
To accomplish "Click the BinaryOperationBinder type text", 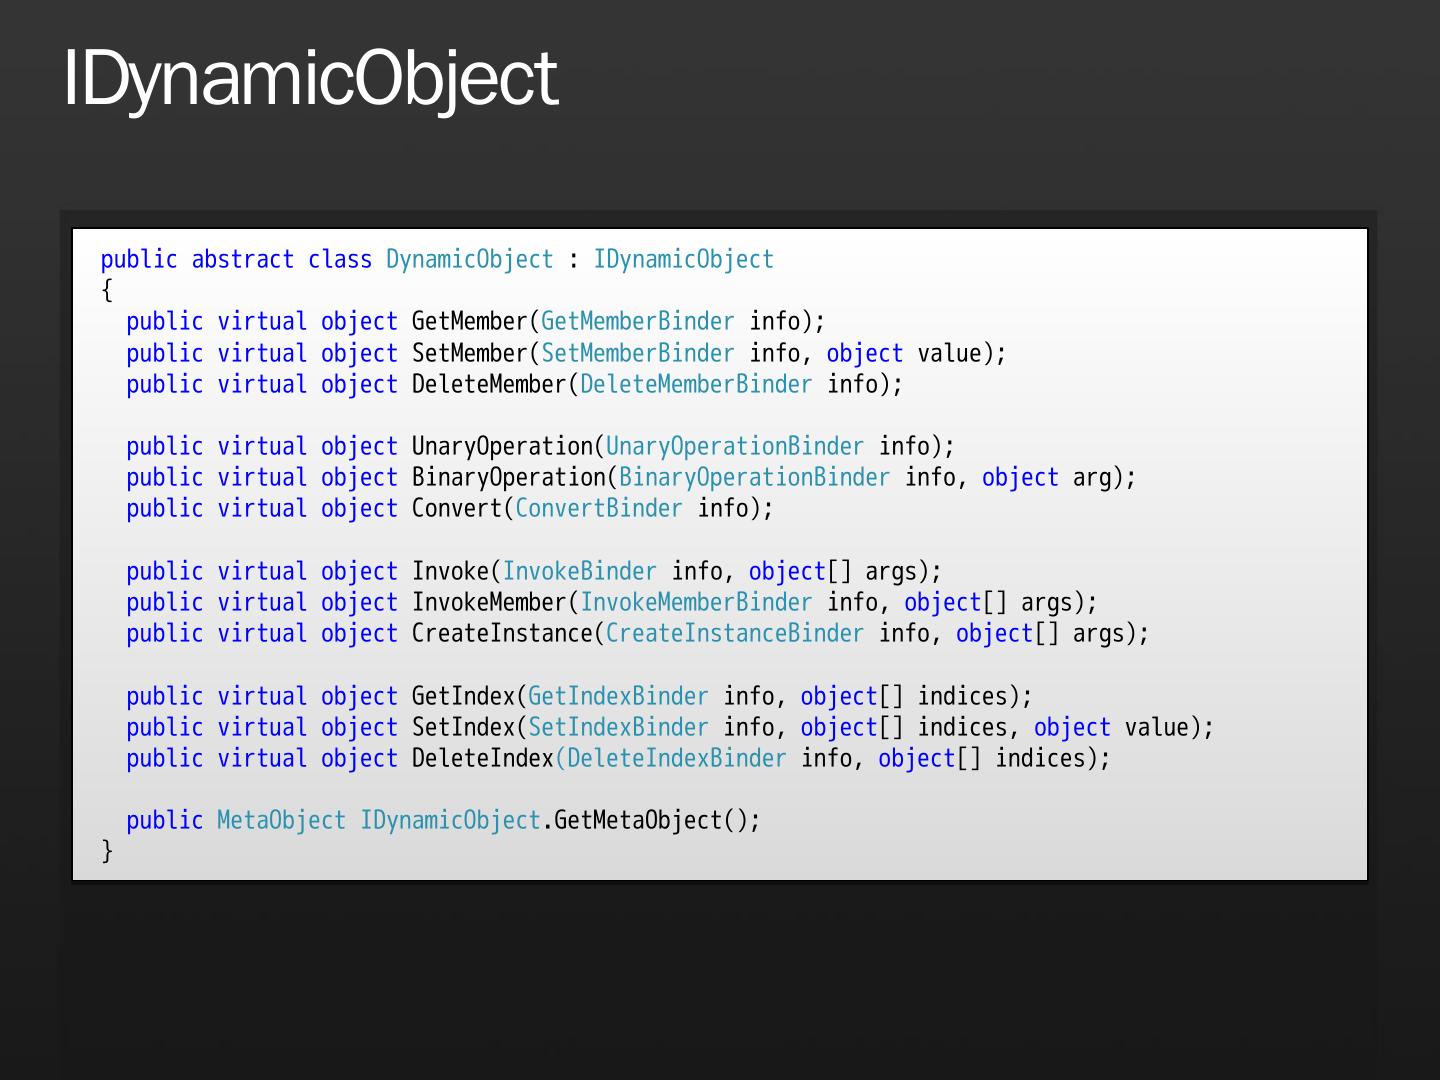I will click(x=754, y=478).
